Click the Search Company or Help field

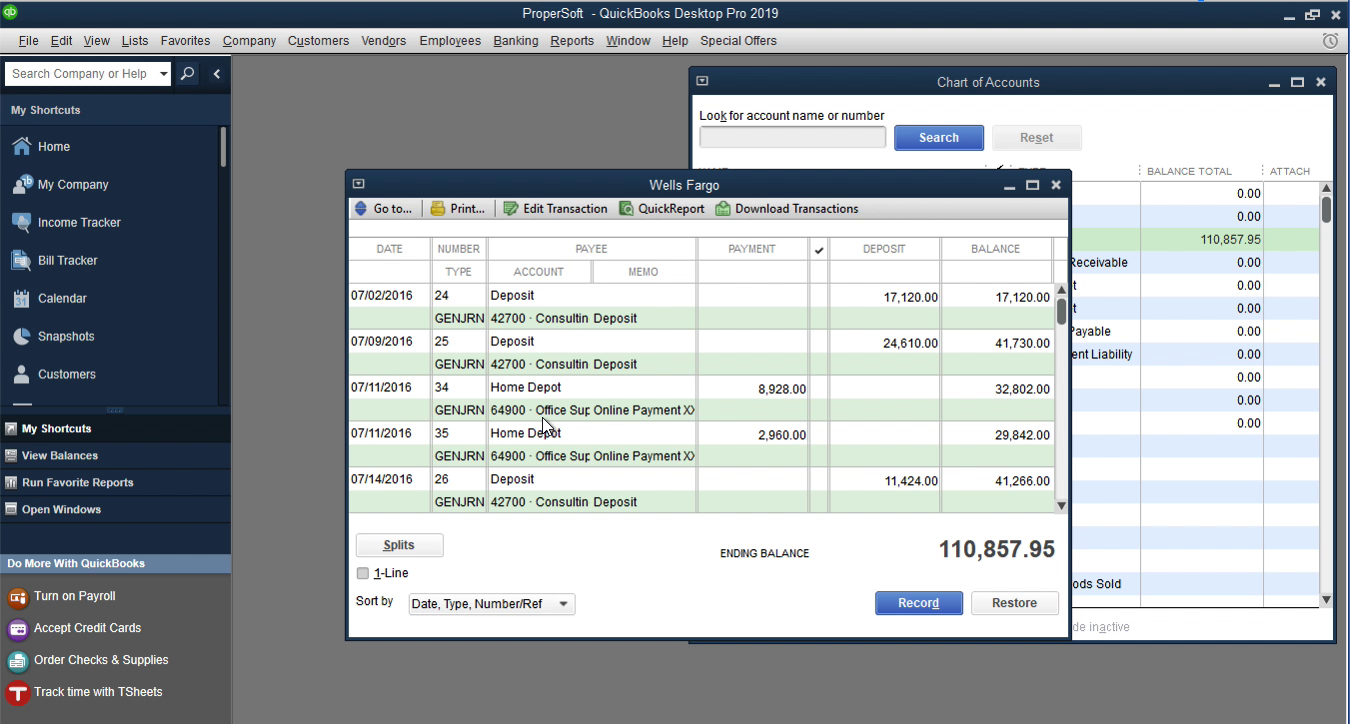(80, 73)
